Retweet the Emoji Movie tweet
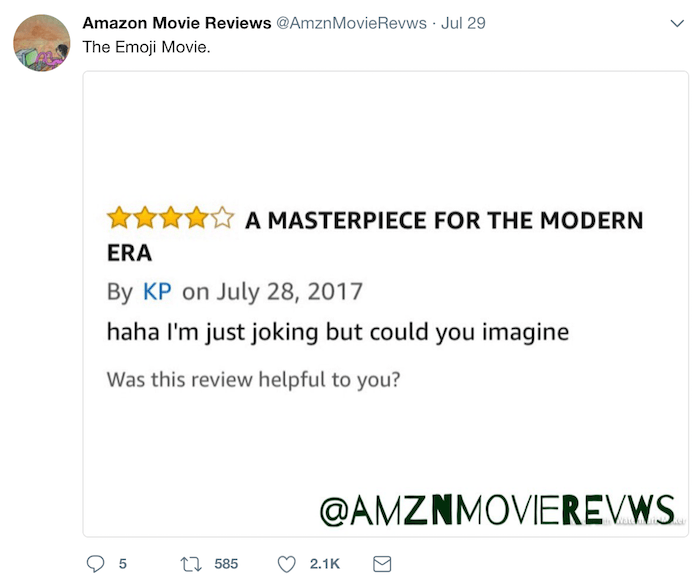The image size is (700, 583). point(191,564)
